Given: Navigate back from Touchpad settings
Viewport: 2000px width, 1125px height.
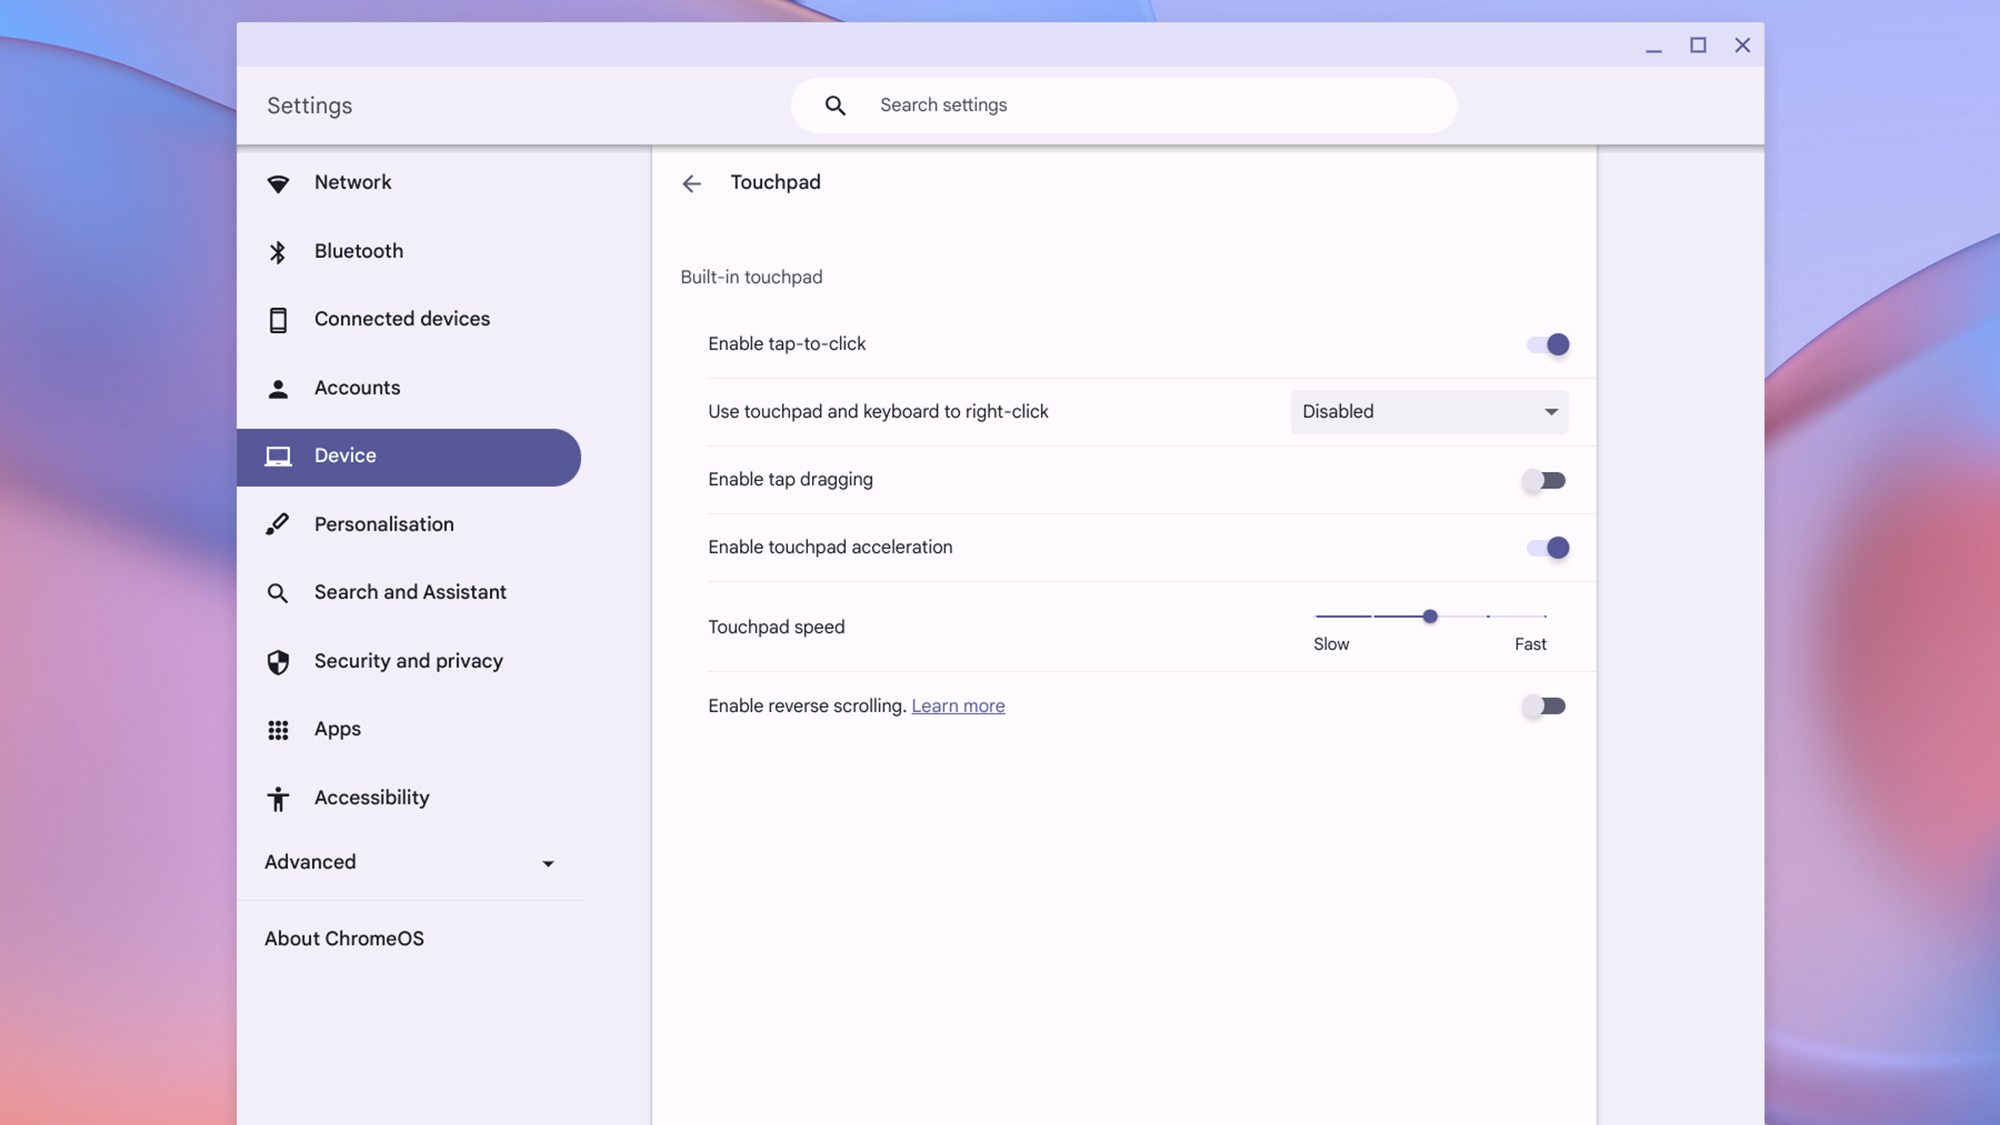Looking at the screenshot, I should (691, 183).
